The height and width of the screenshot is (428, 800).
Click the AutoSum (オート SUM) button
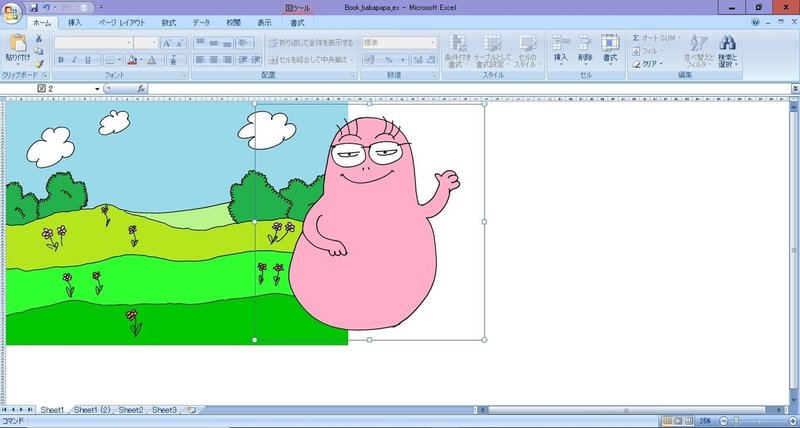click(x=656, y=38)
